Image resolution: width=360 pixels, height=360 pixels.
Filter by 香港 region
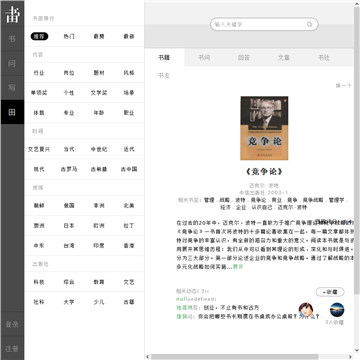click(129, 245)
